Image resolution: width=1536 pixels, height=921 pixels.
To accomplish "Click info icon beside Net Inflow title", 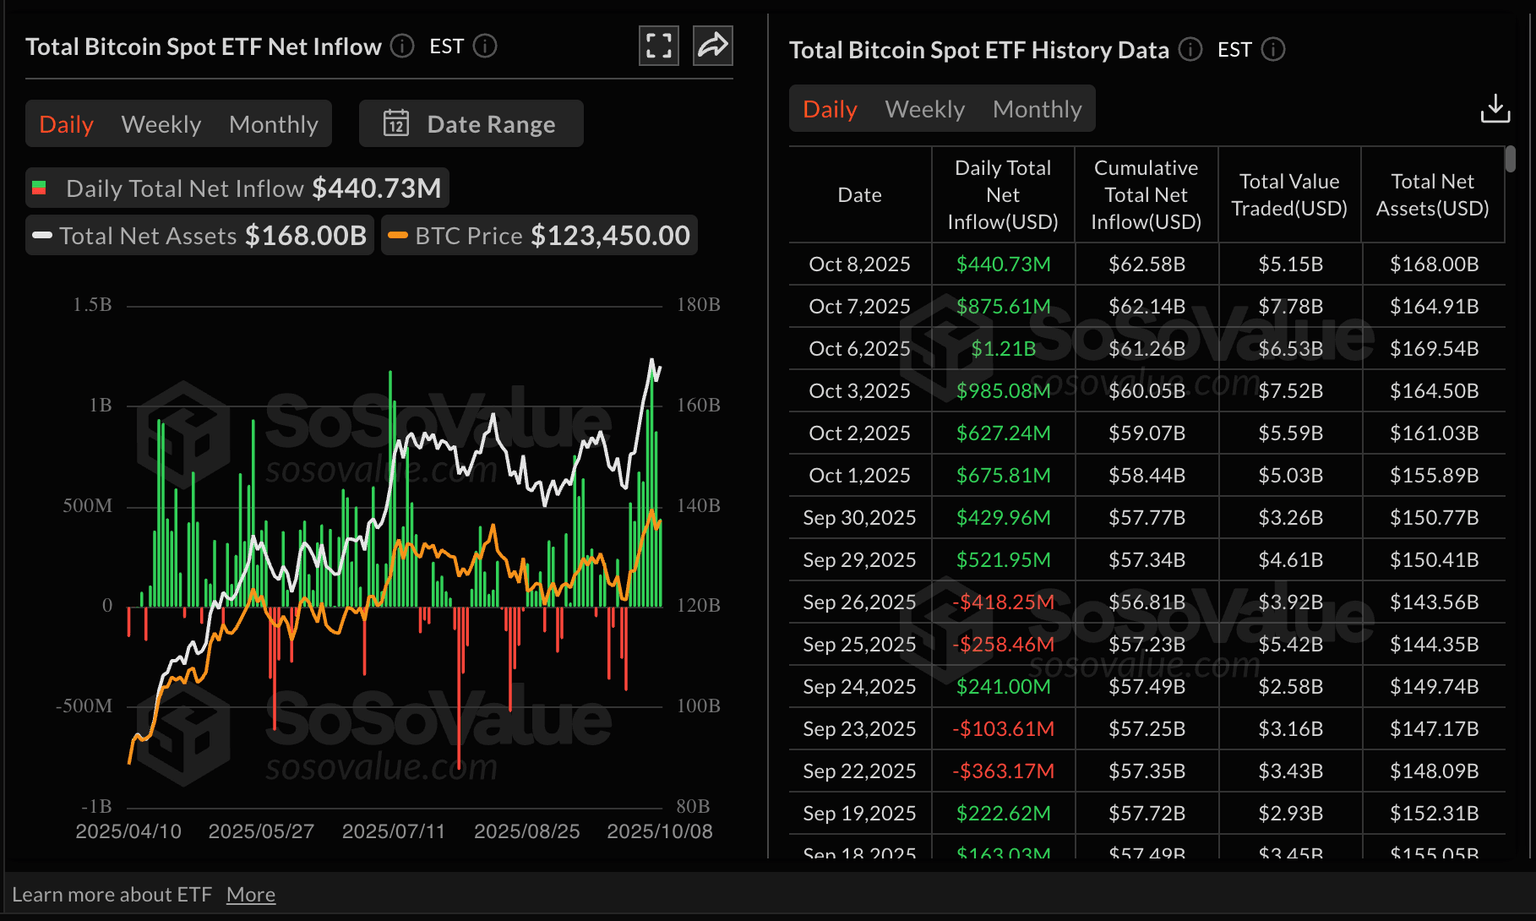I will click(x=402, y=46).
